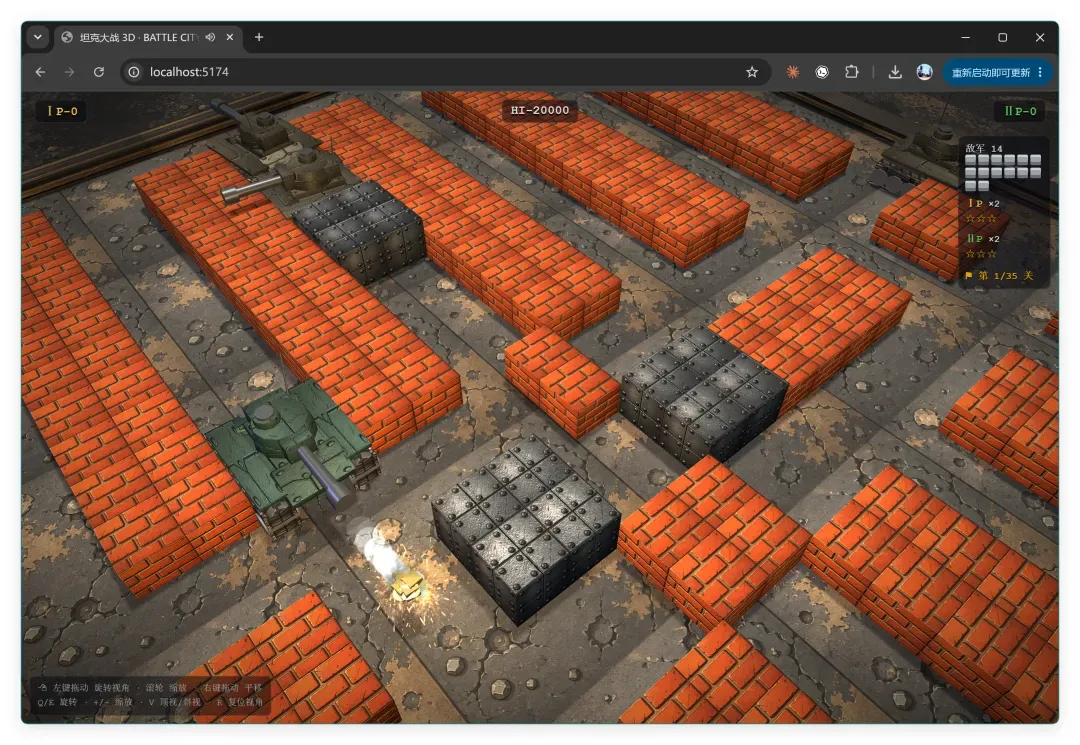This screenshot has width=1080, height=745.
Task: Show downloads from the toolbar
Action: point(895,72)
